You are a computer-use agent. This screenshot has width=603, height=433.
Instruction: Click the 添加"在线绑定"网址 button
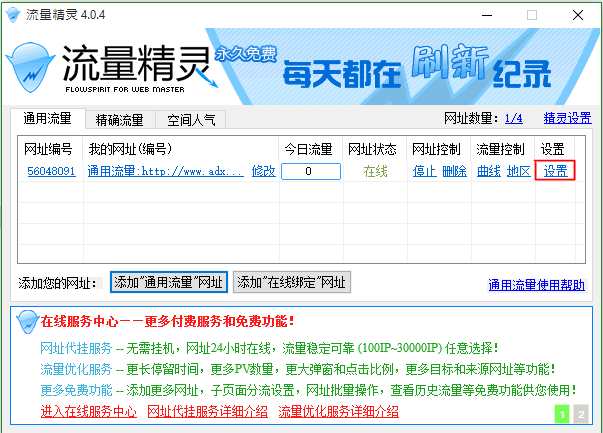click(x=292, y=282)
